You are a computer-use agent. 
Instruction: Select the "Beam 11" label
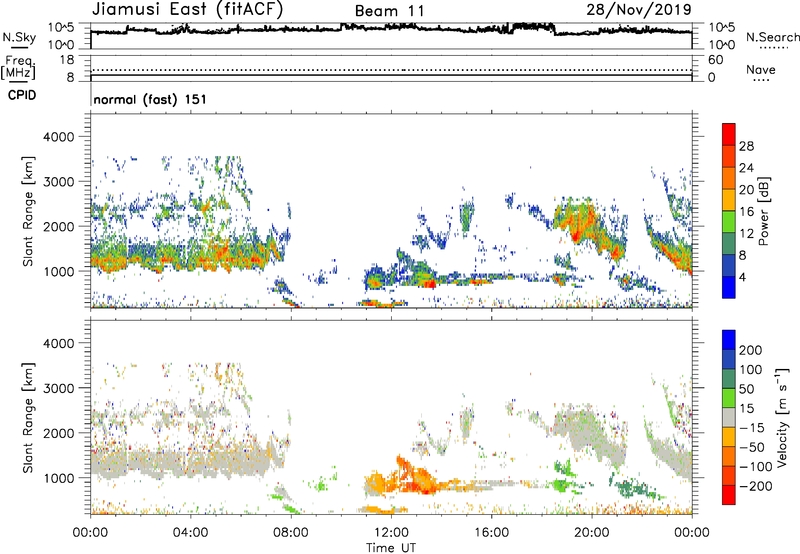point(389,11)
